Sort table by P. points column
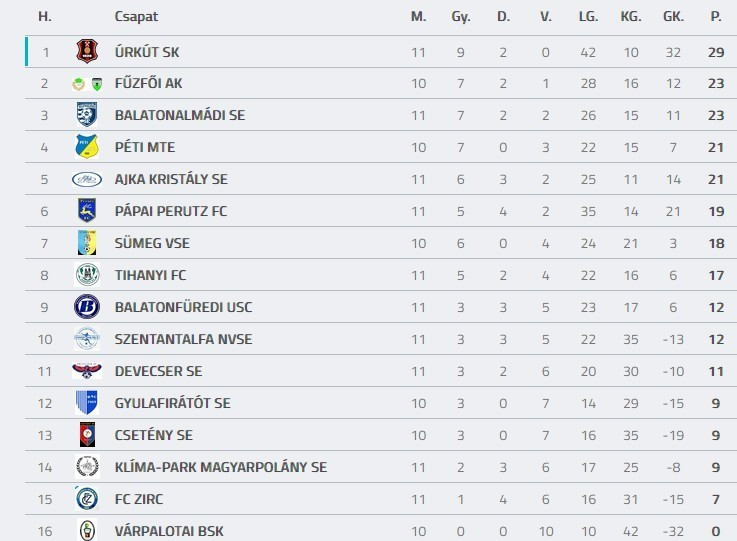This screenshot has width=737, height=541. point(715,17)
